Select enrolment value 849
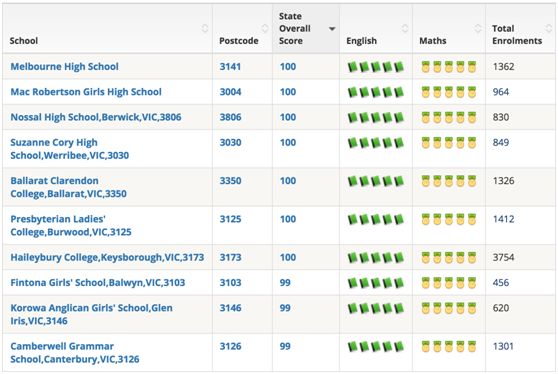Viewport: 558px width, 374px height. pos(501,142)
